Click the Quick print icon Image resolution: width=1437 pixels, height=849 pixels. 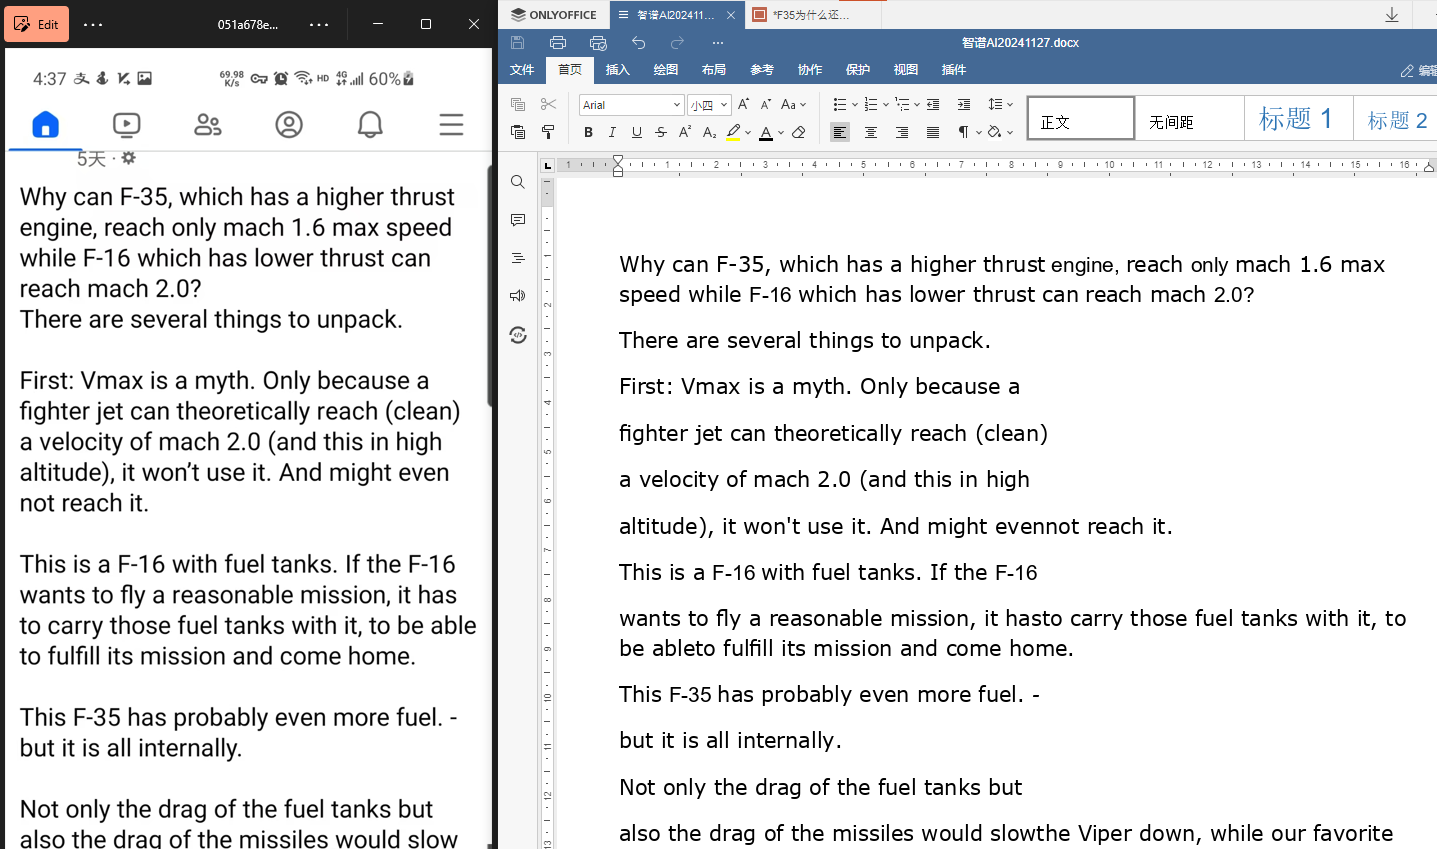pyautogui.click(x=598, y=42)
